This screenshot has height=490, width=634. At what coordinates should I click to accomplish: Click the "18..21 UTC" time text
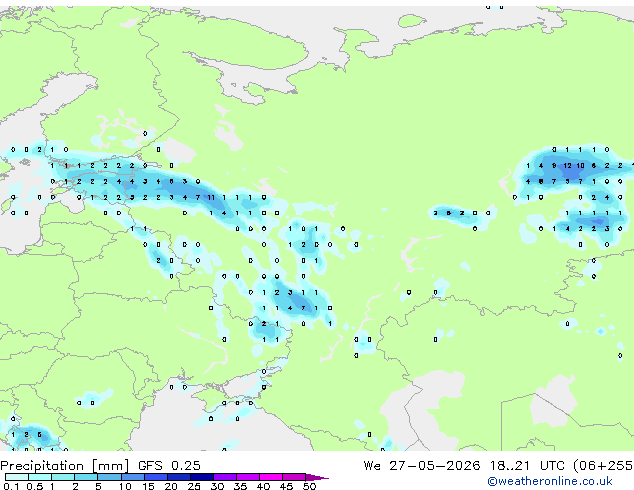[x=526, y=466]
